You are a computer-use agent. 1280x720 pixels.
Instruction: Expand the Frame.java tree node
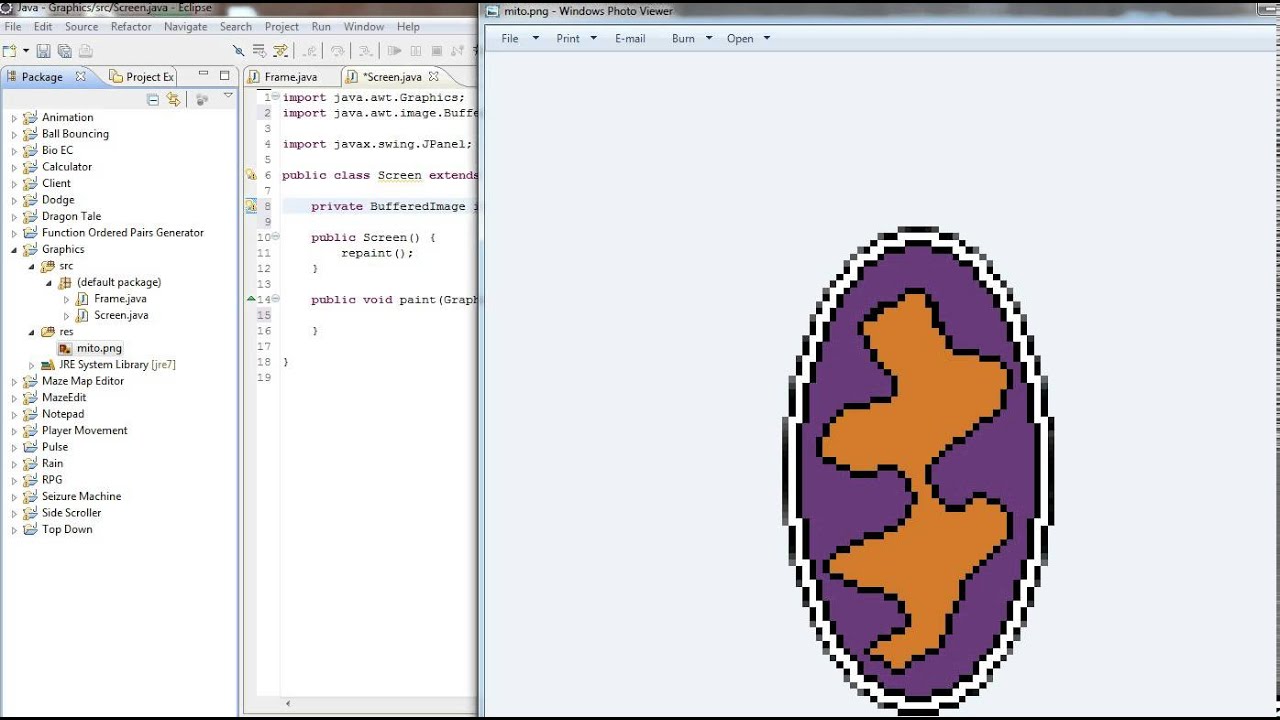coord(67,299)
